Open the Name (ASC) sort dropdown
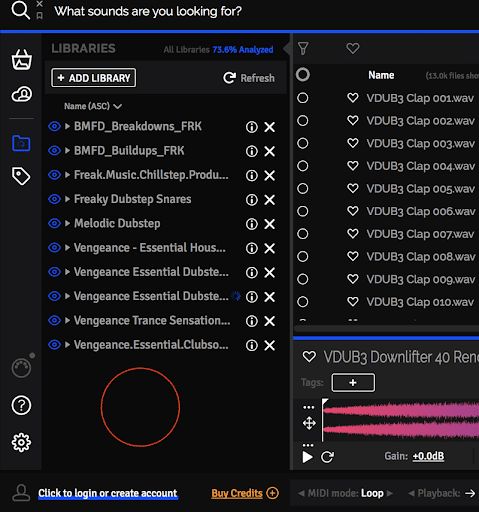The width and height of the screenshot is (479, 512). point(93,106)
